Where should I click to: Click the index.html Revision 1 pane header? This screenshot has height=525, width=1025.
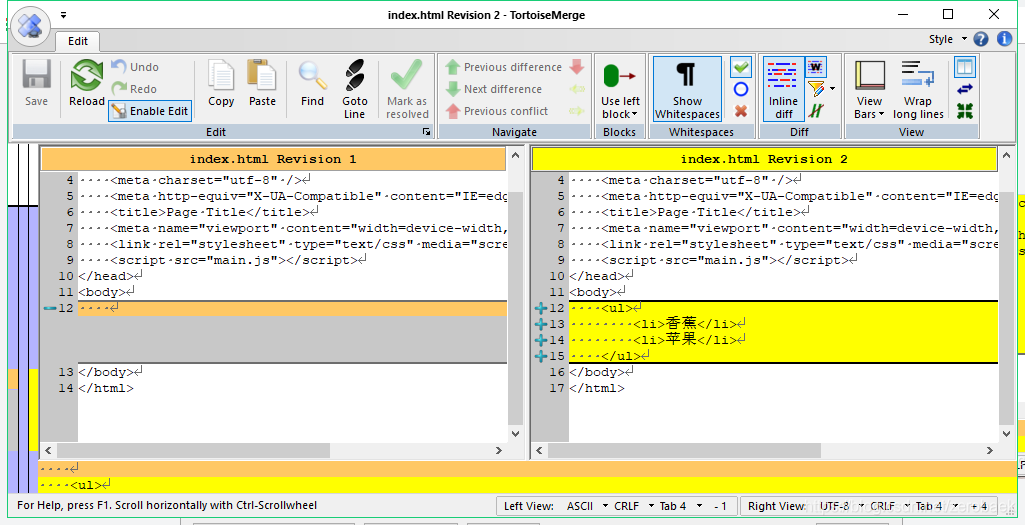(x=273, y=159)
